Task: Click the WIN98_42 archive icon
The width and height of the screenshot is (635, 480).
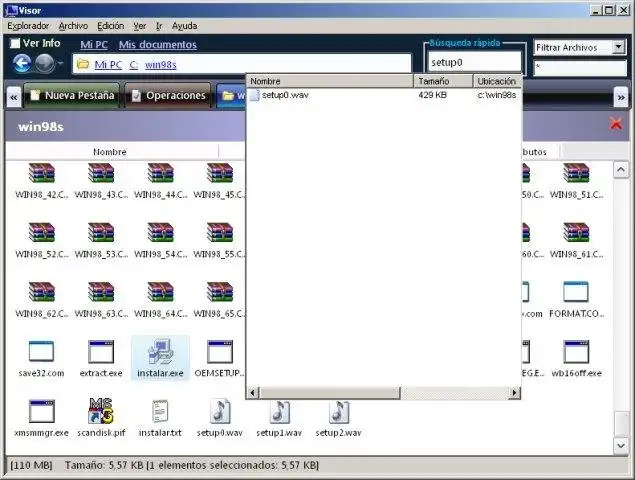Action: pos(41,173)
